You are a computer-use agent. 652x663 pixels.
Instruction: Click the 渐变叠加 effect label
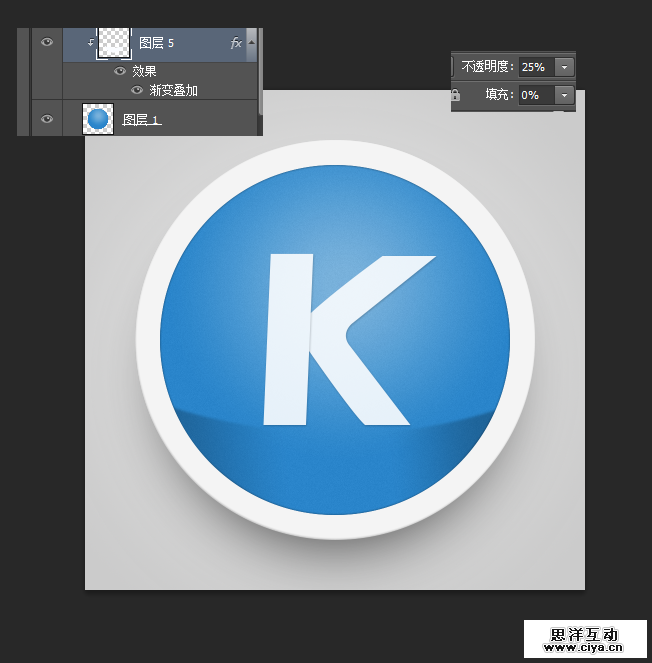[x=173, y=90]
